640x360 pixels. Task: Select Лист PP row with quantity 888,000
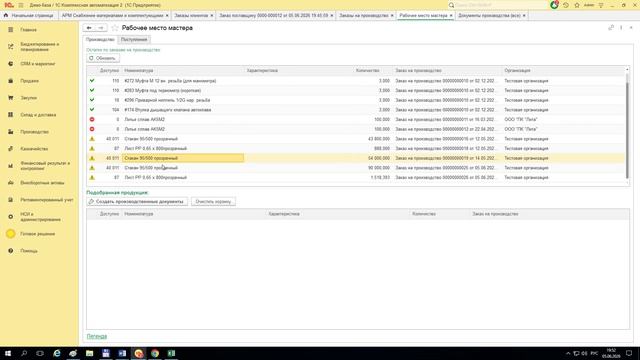(356, 149)
